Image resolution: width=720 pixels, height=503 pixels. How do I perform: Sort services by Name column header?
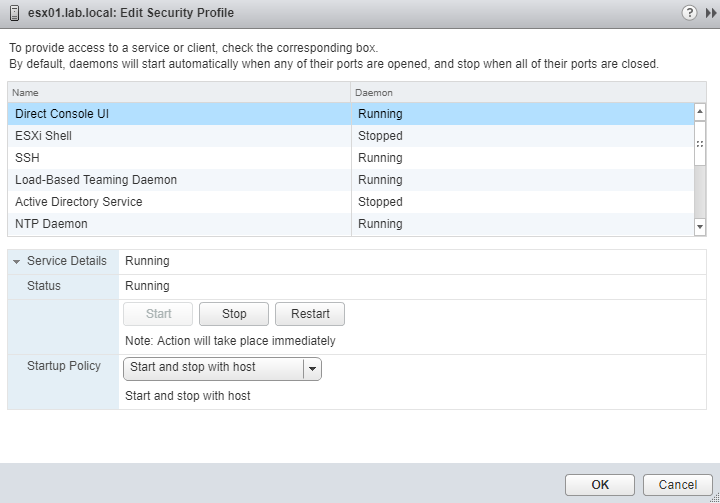180,92
